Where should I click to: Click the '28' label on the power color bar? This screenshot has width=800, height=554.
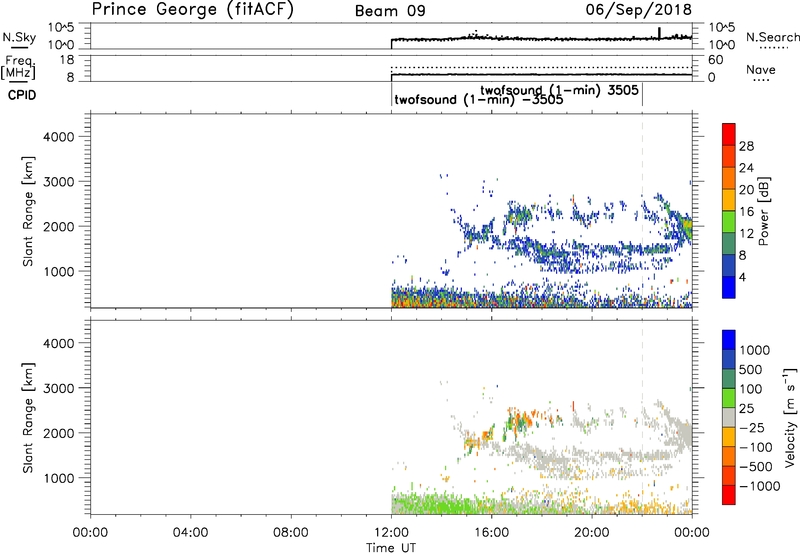point(746,146)
